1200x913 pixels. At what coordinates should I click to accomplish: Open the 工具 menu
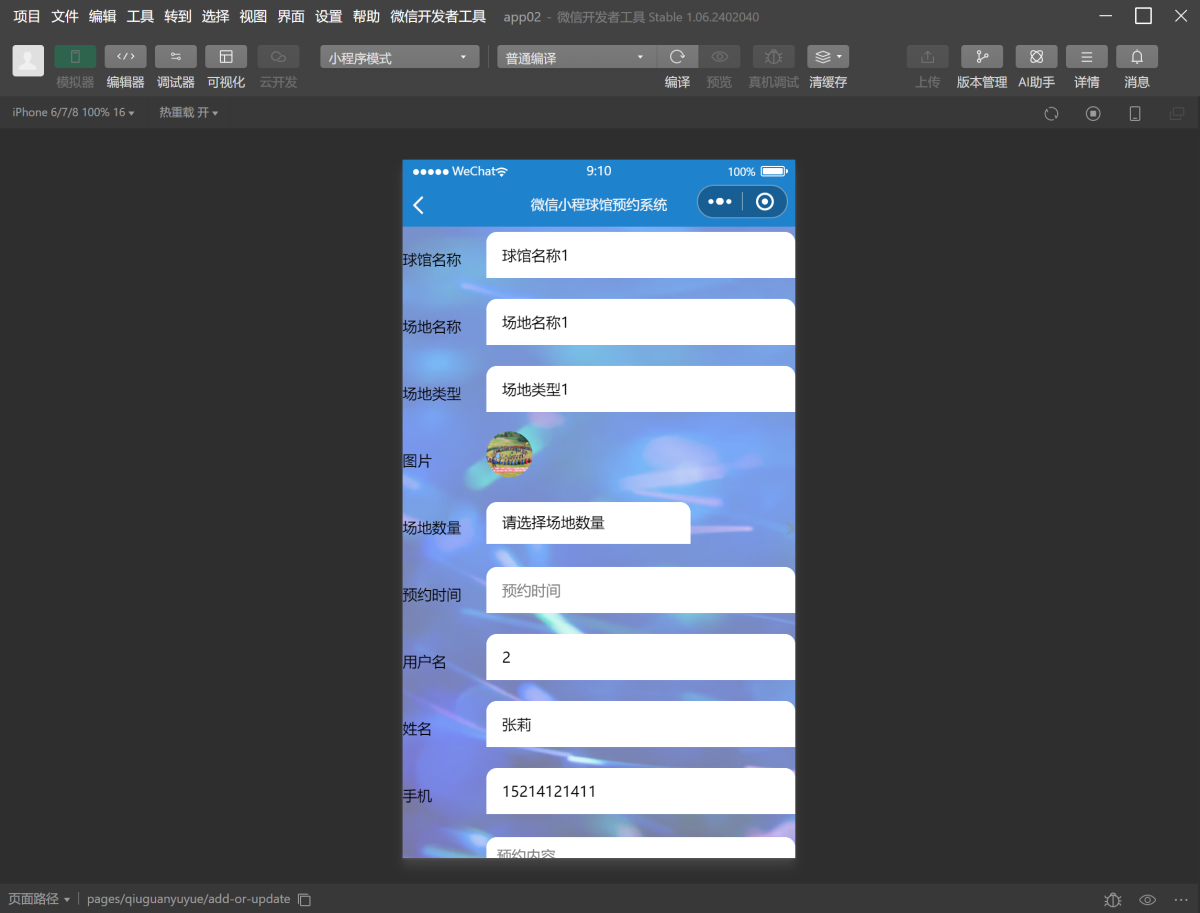pos(140,16)
